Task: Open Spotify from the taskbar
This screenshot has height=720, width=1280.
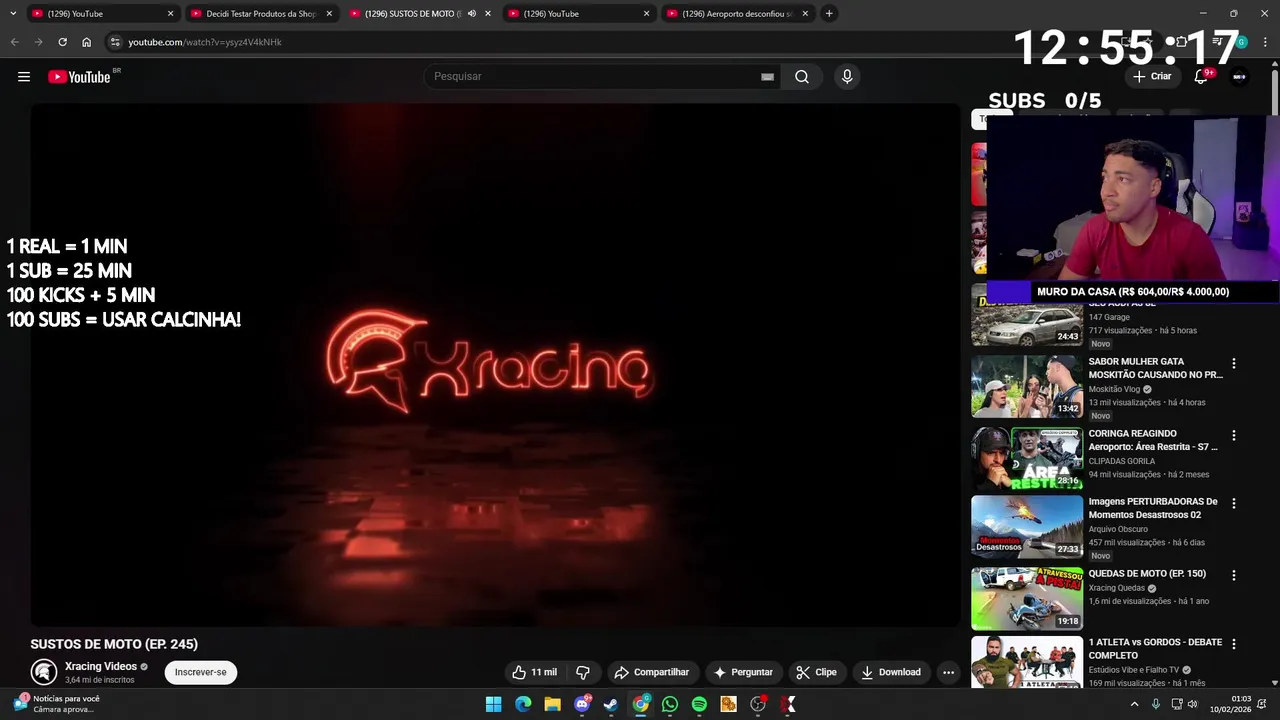Action: pos(699,705)
